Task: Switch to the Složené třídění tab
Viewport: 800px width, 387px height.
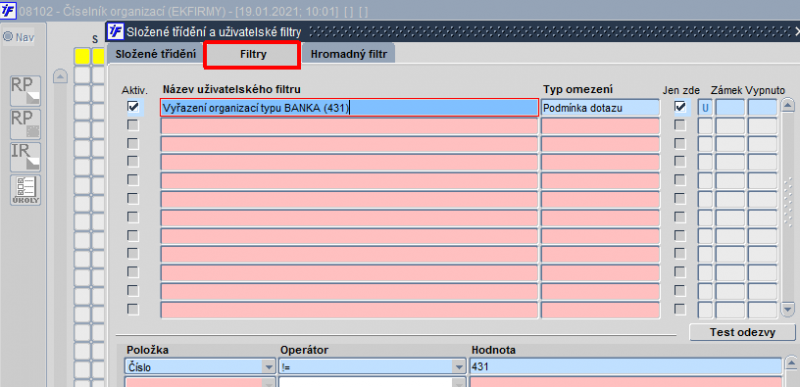Action: (155, 54)
